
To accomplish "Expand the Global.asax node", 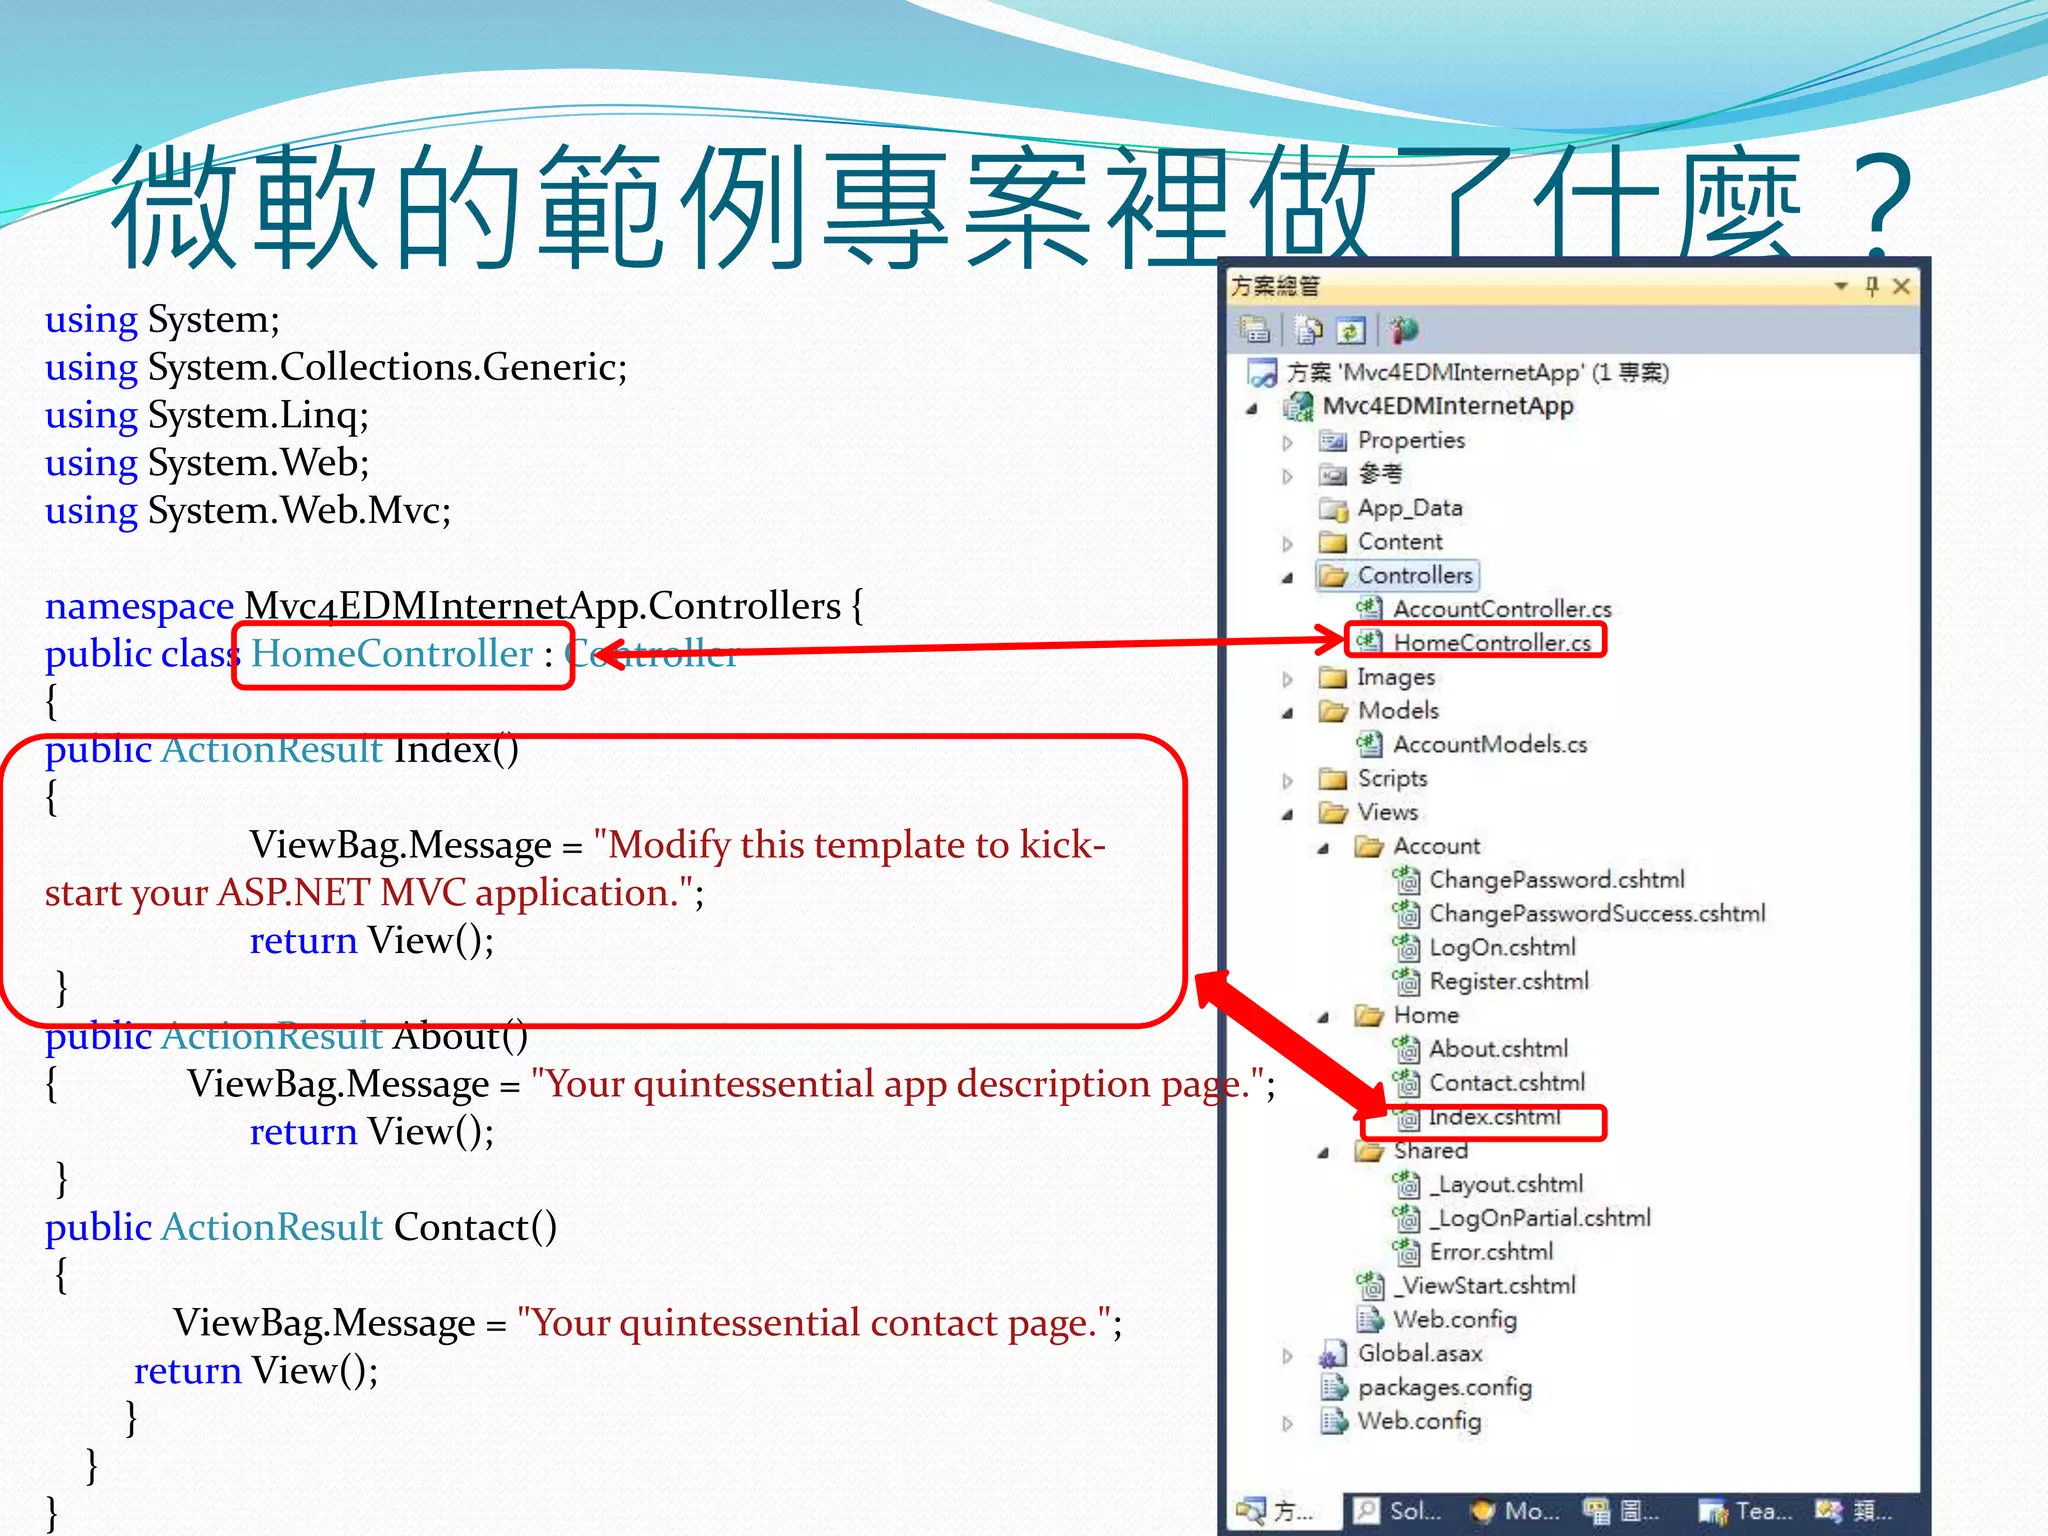I will pos(1288,1356).
